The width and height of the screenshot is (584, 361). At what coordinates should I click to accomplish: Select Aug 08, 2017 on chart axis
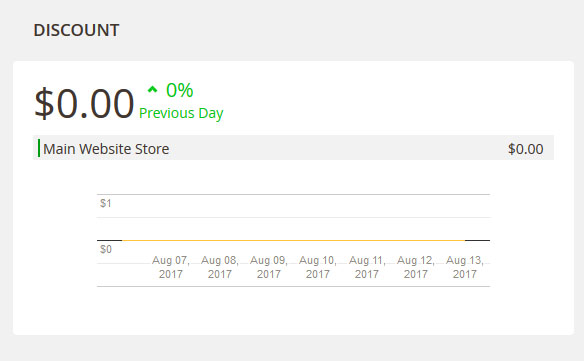pyautogui.click(x=220, y=267)
